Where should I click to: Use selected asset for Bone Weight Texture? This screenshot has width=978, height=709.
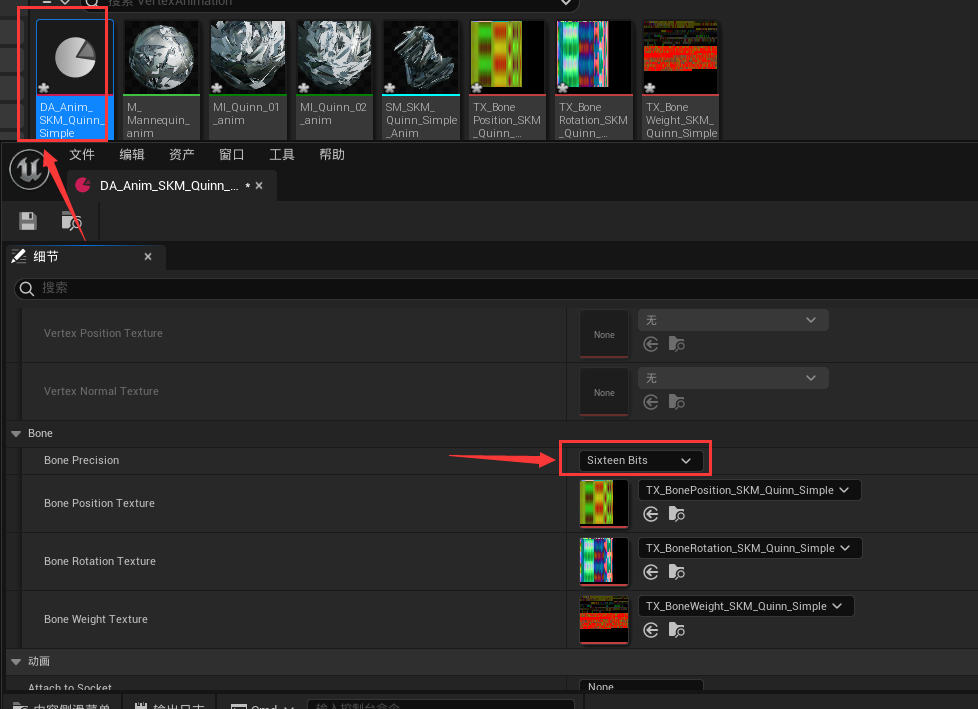(651, 630)
